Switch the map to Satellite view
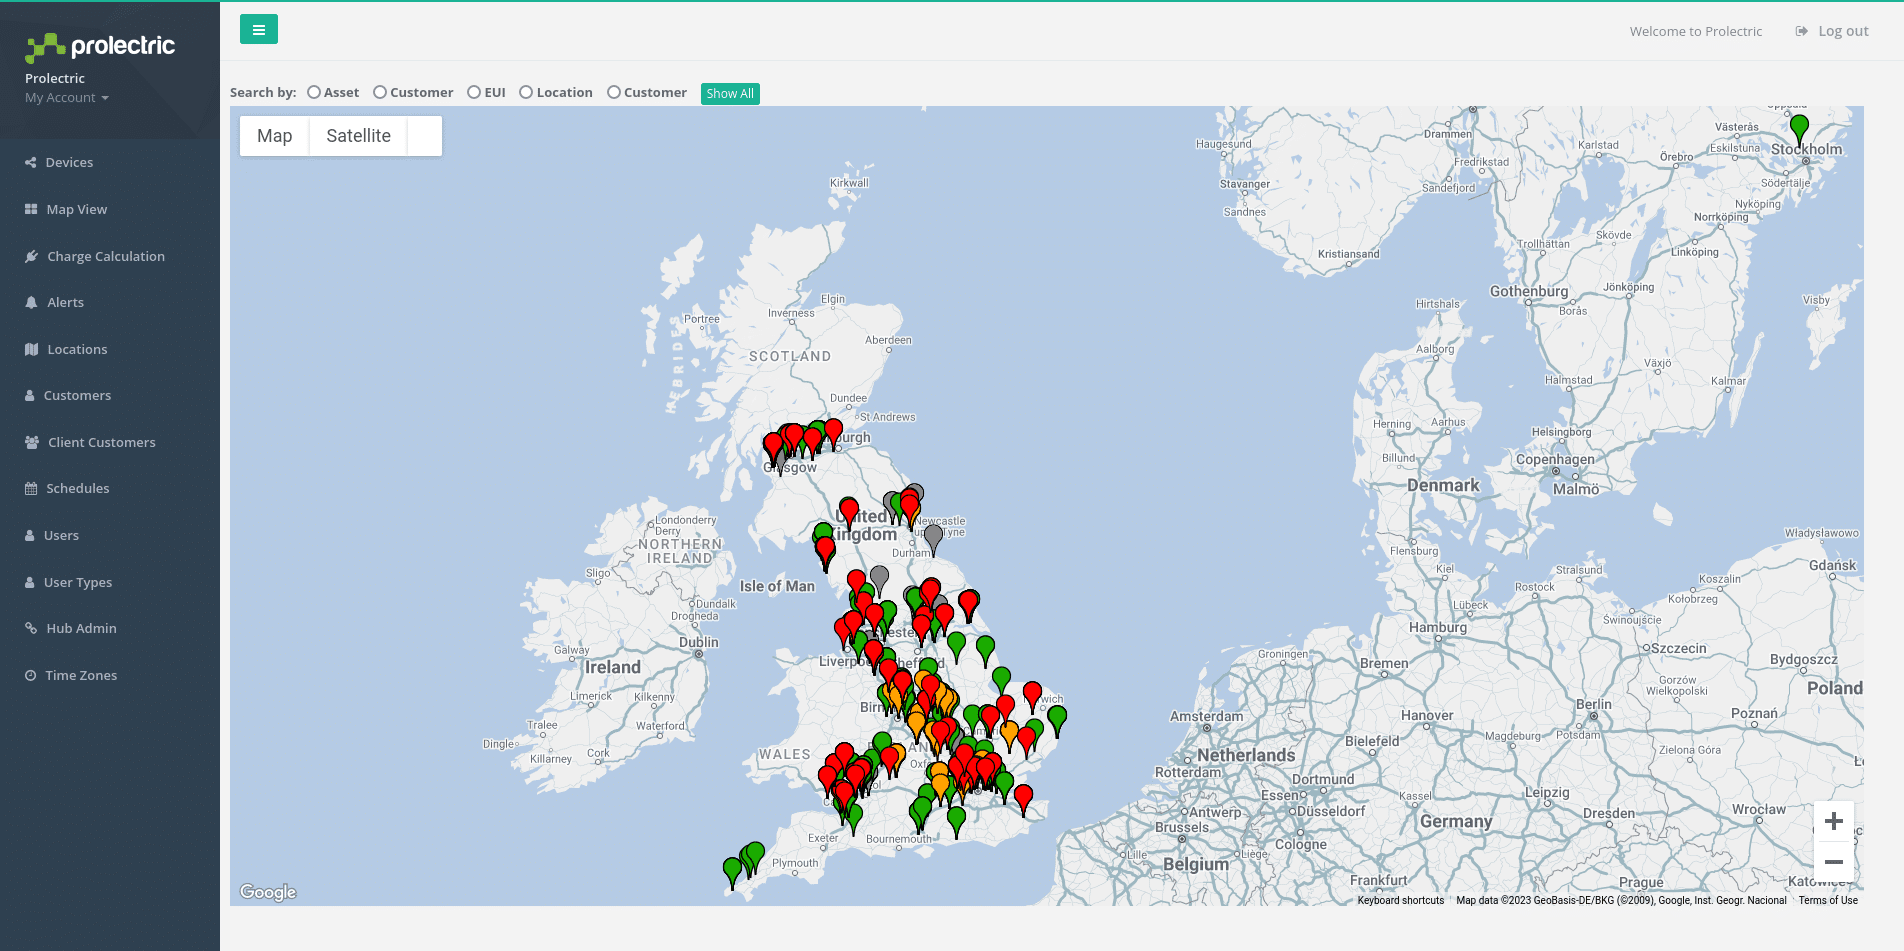 point(358,136)
